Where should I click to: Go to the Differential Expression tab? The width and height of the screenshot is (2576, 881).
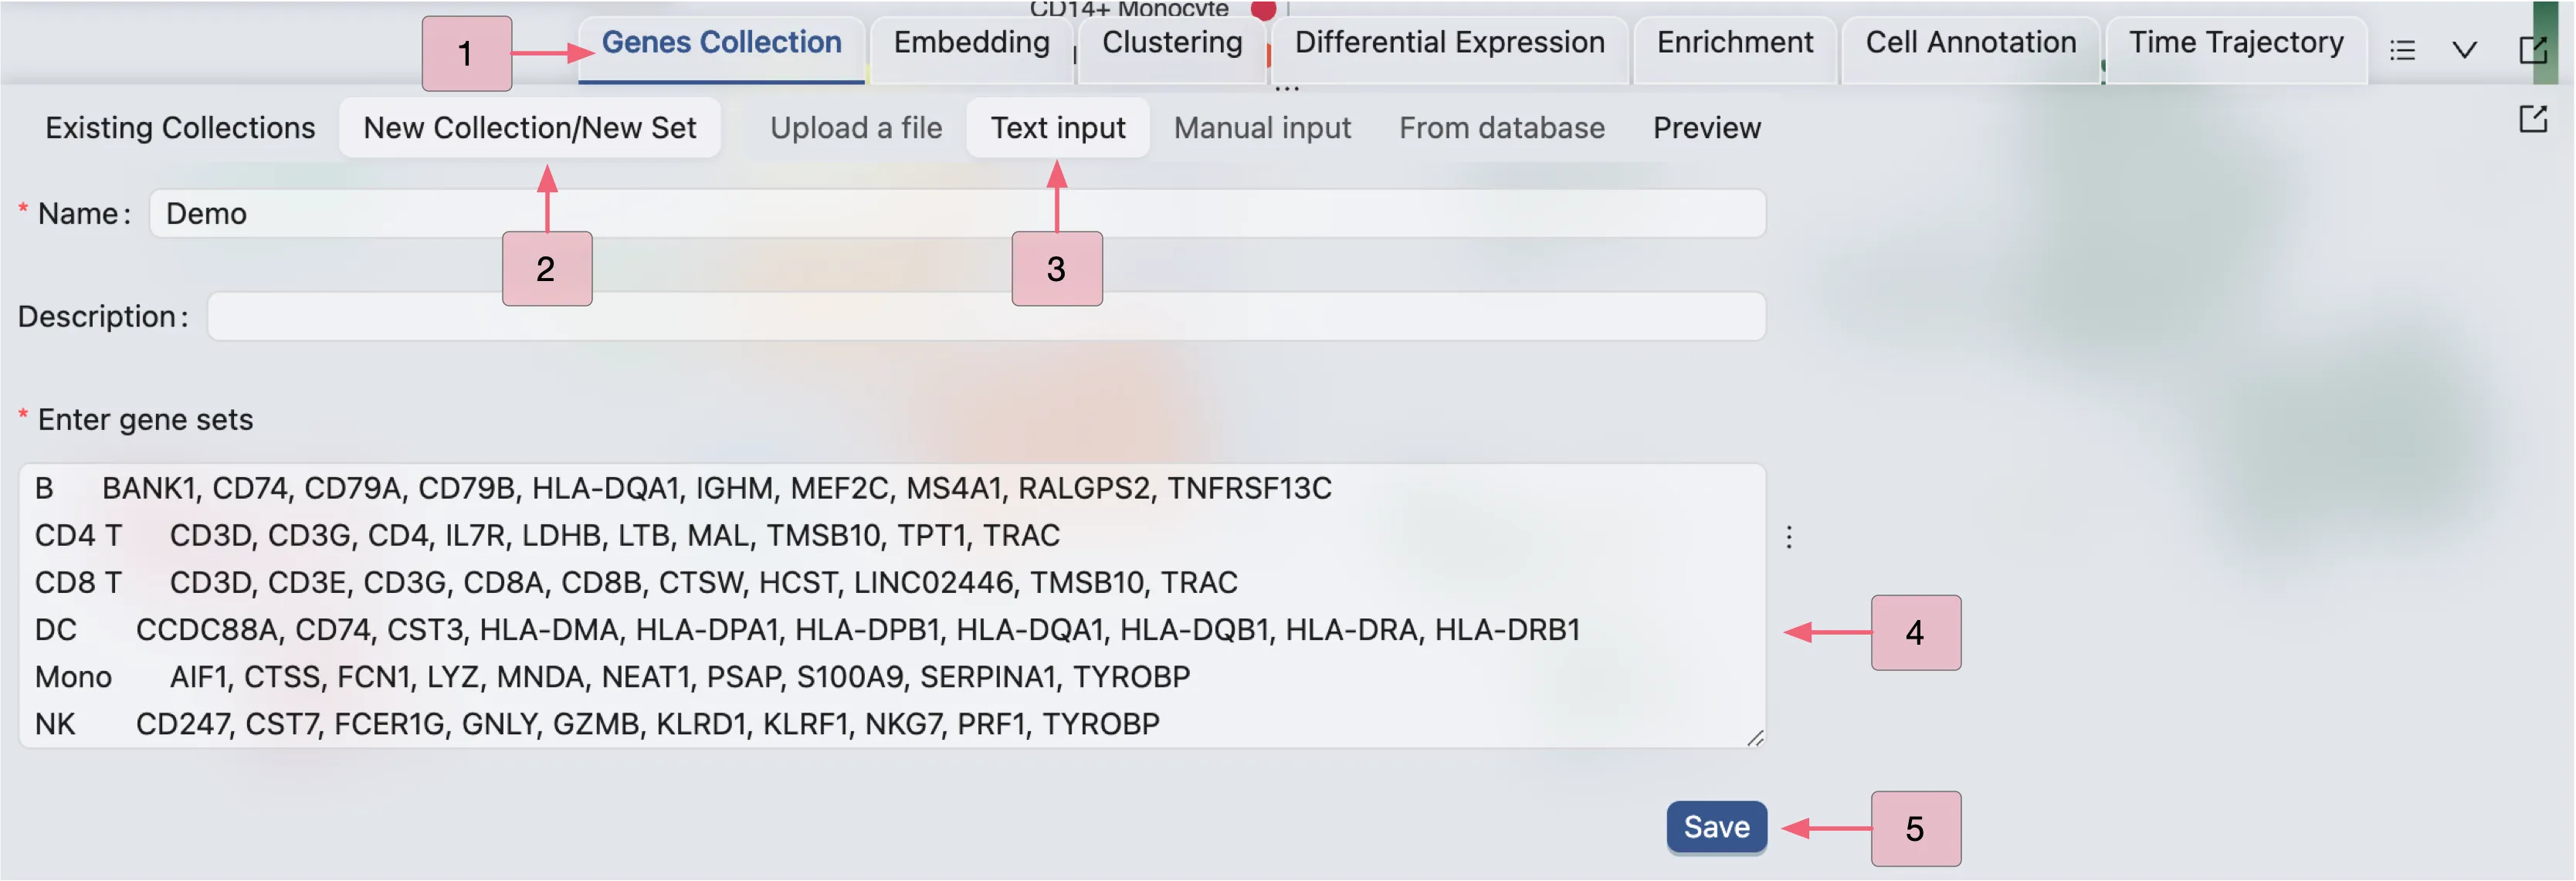[x=1449, y=43]
